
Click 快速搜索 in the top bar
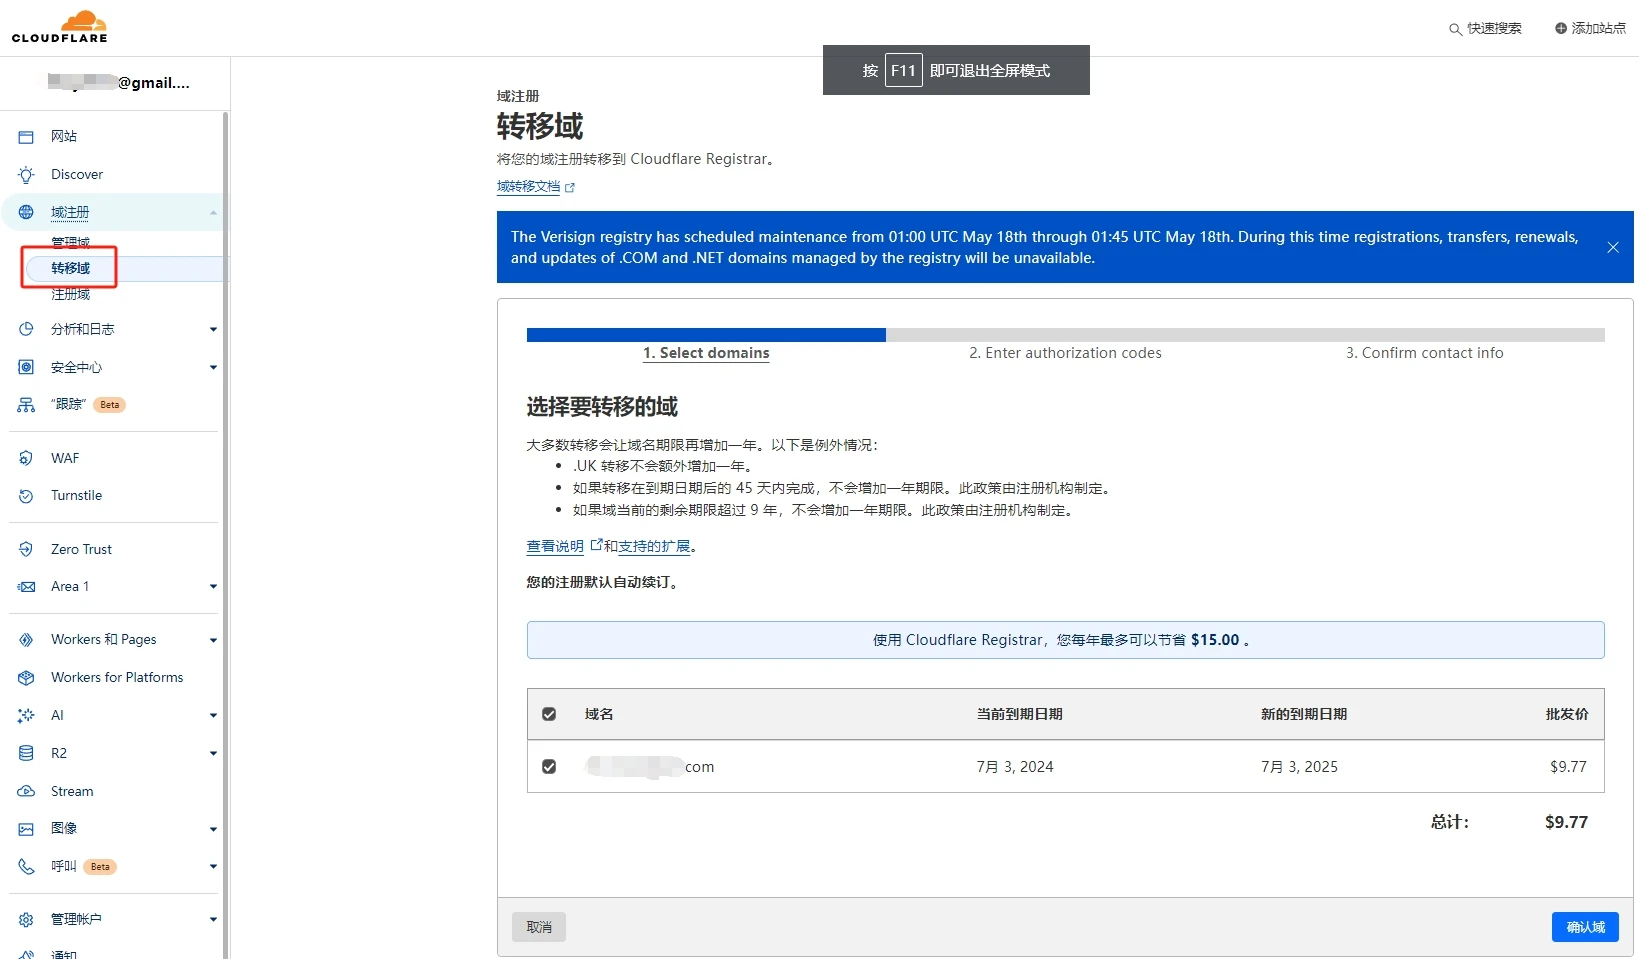click(1494, 28)
